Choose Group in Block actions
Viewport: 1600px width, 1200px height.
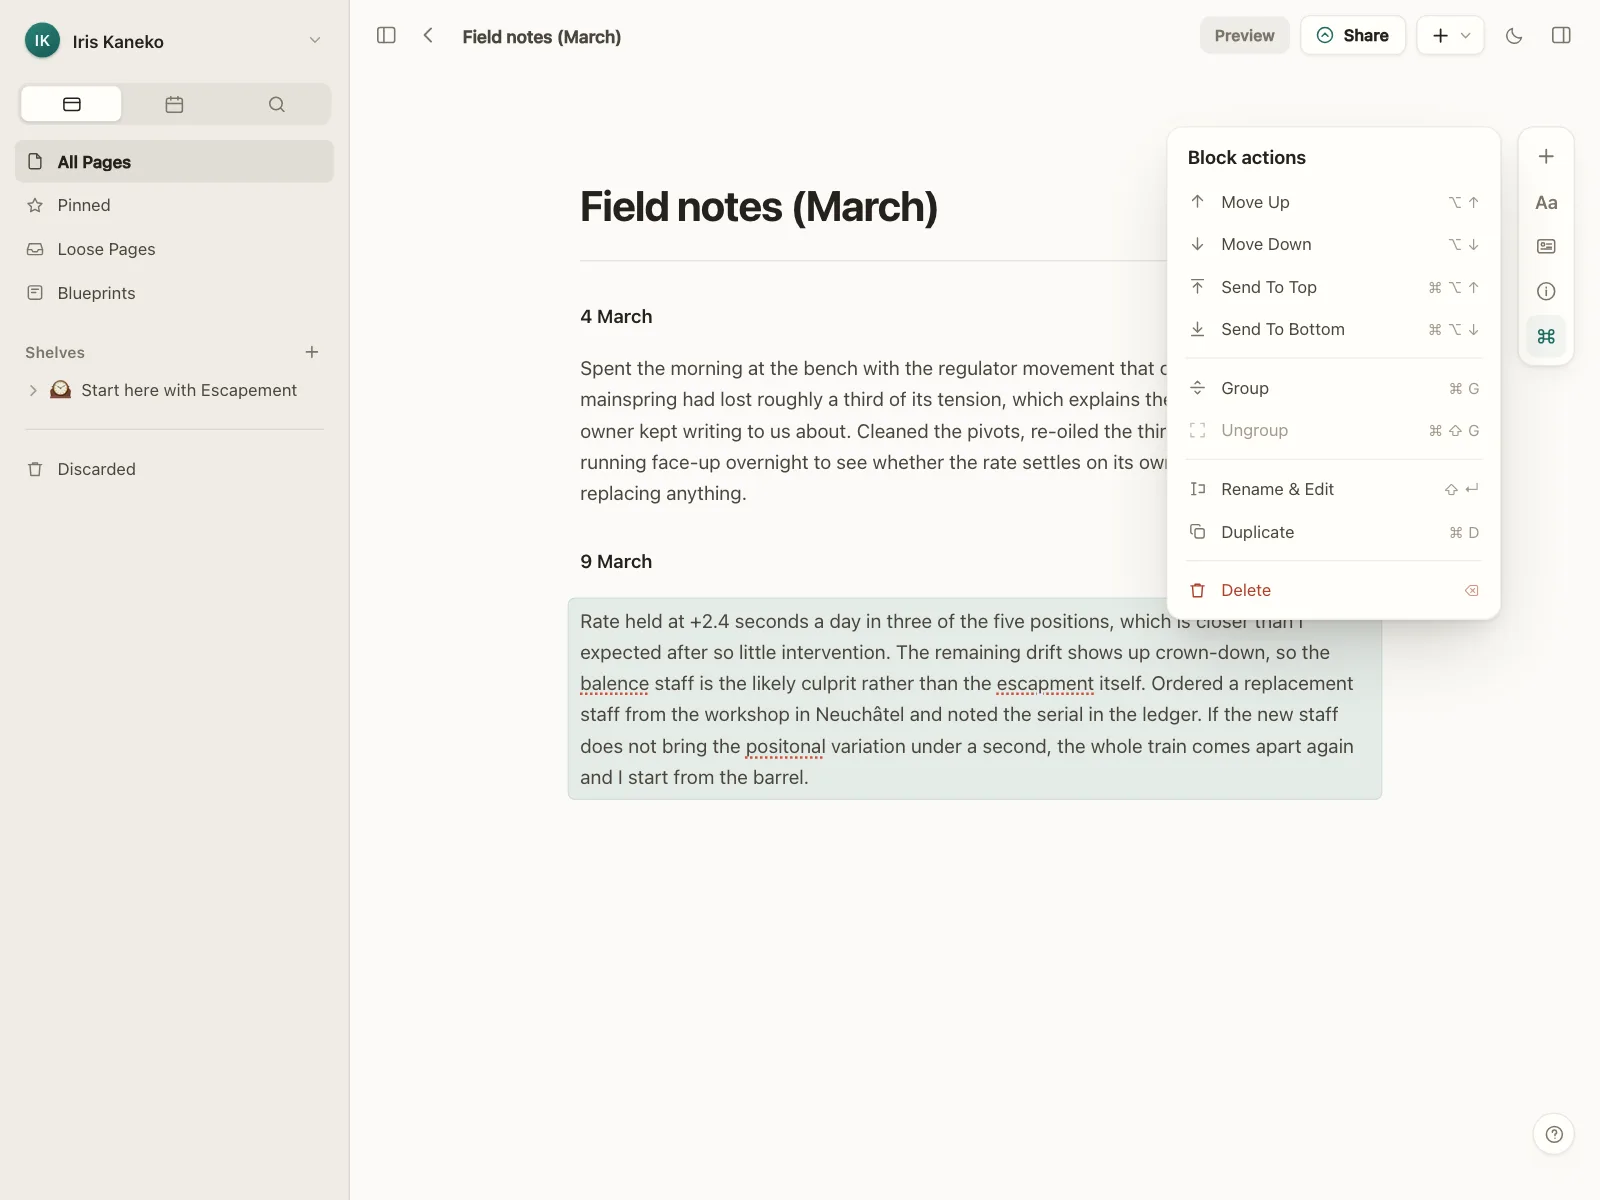pyautogui.click(x=1334, y=388)
